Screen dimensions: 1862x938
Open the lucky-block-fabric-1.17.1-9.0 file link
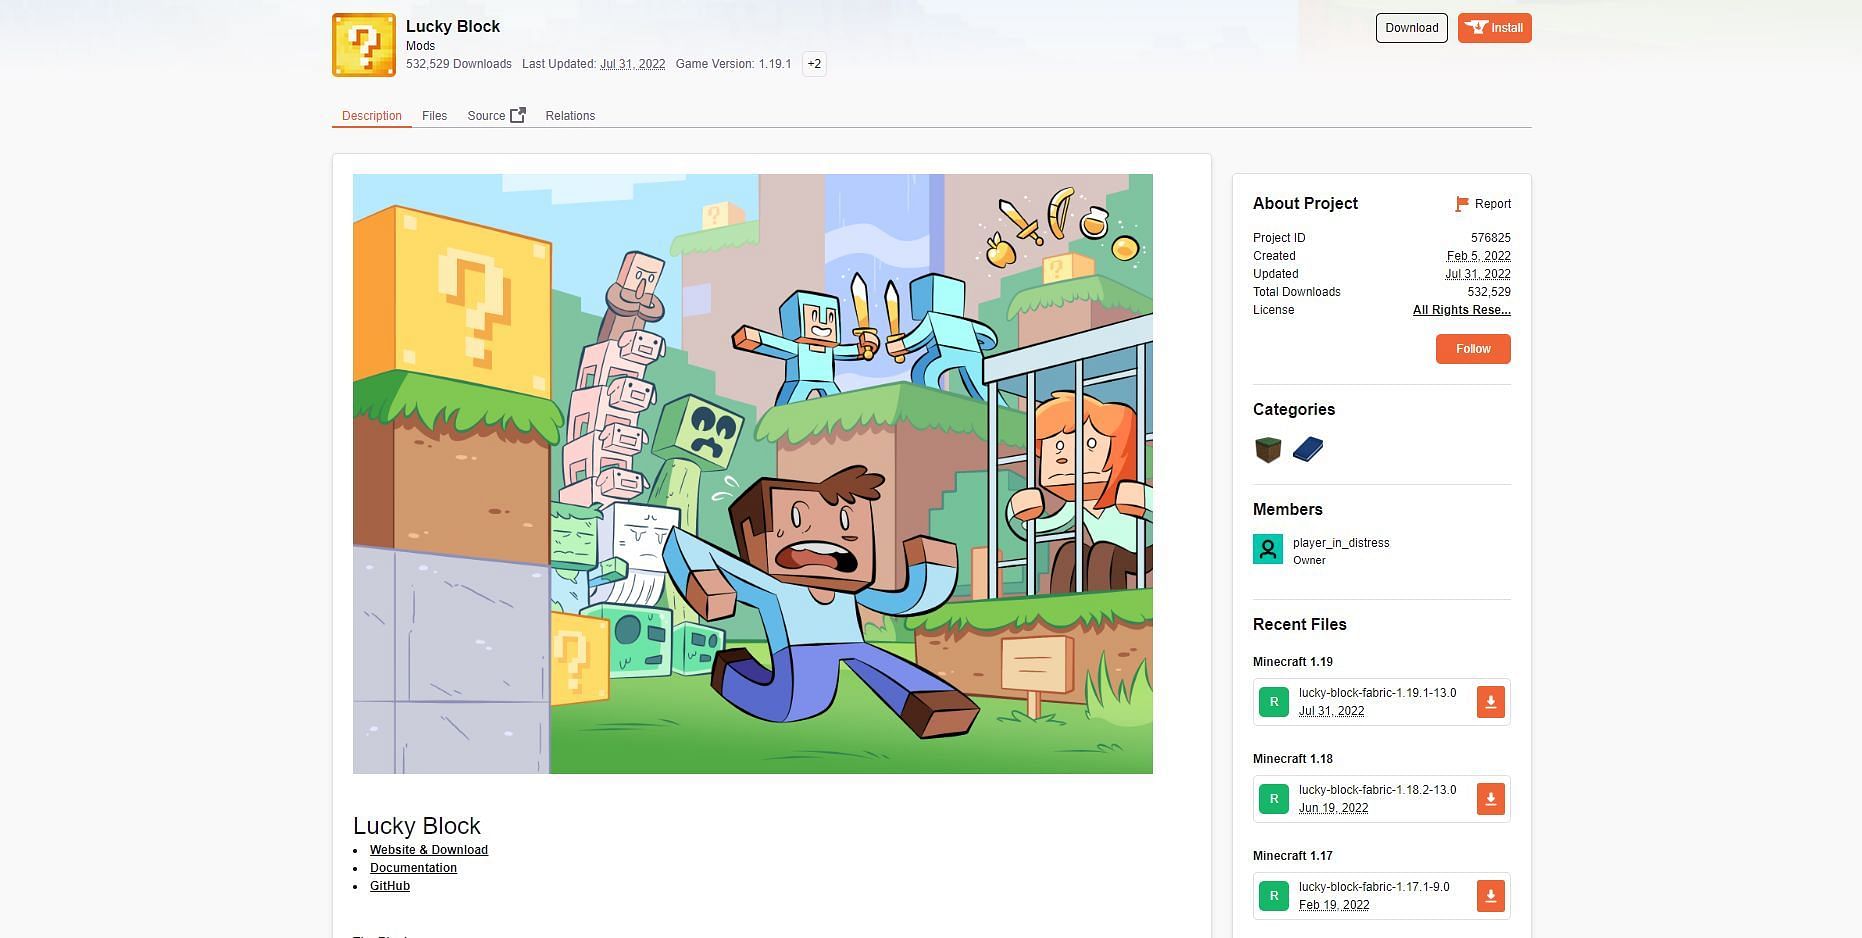pyautogui.click(x=1374, y=887)
